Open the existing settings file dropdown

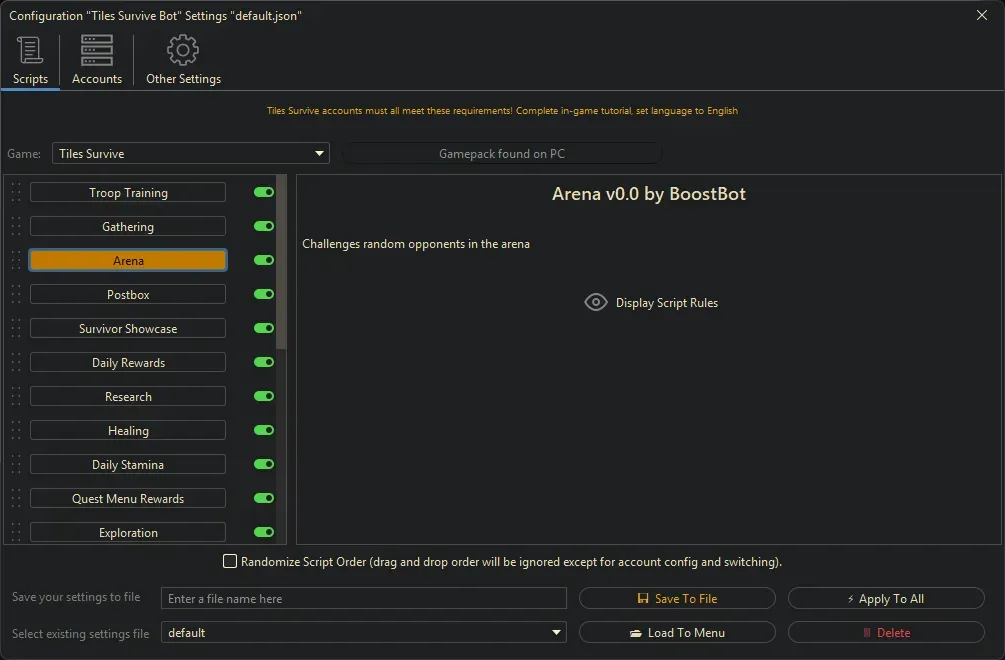(x=557, y=633)
